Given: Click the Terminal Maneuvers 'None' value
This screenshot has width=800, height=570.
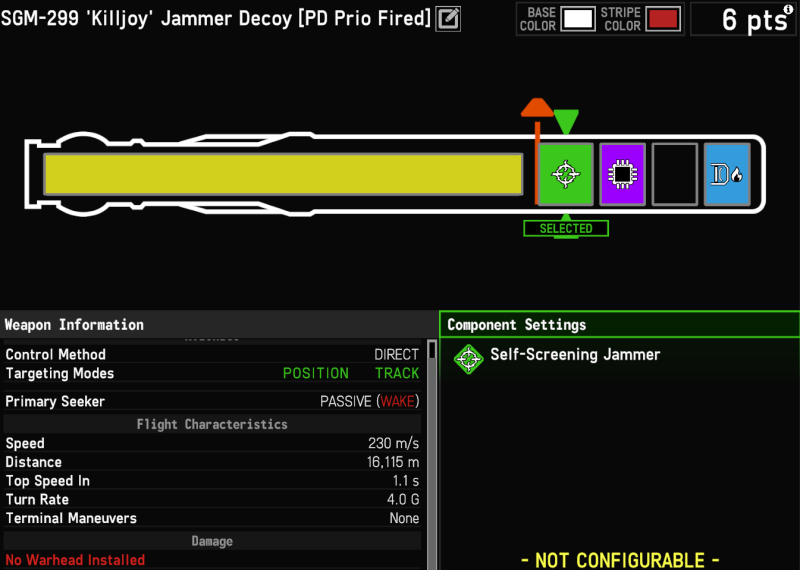Looking at the screenshot, I should (x=404, y=518).
